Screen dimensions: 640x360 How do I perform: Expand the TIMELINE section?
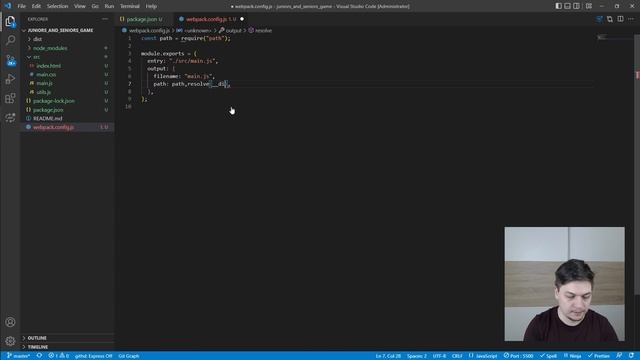point(38,347)
